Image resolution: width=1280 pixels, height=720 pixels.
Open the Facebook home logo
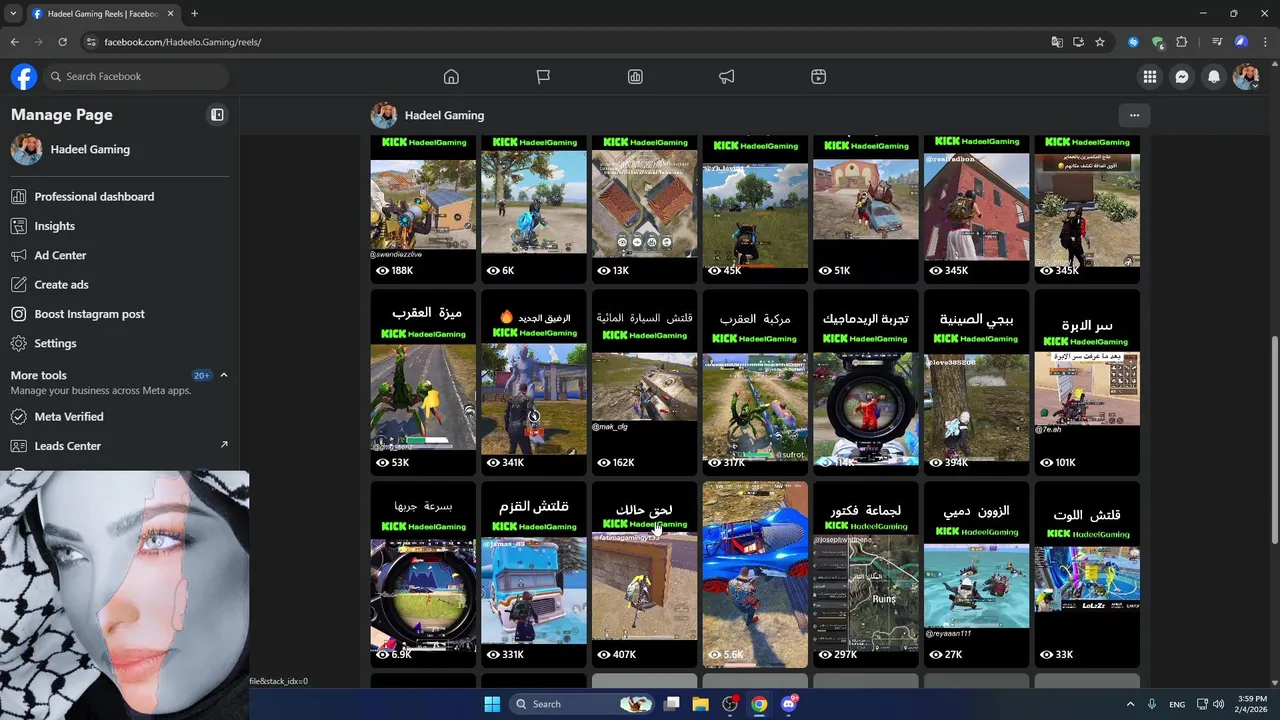24,76
